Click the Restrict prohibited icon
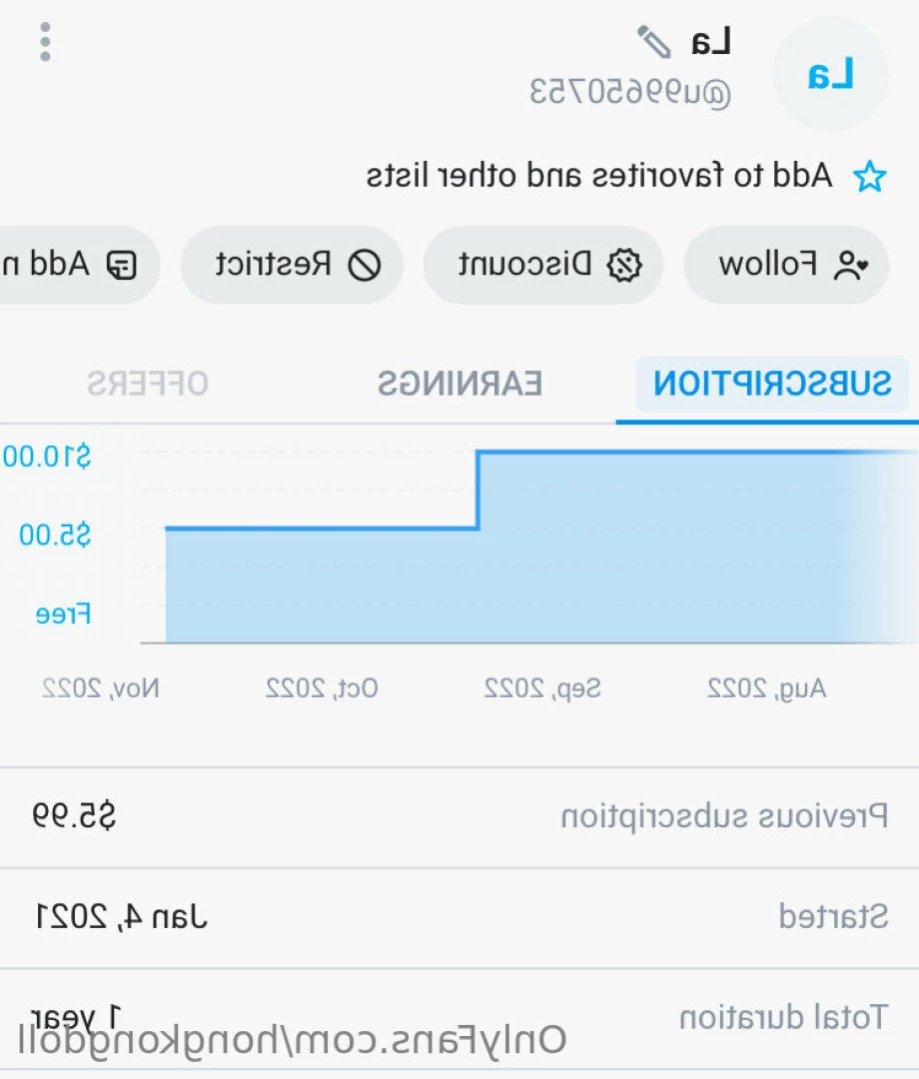This screenshot has height=1079, width=919. click(364, 265)
